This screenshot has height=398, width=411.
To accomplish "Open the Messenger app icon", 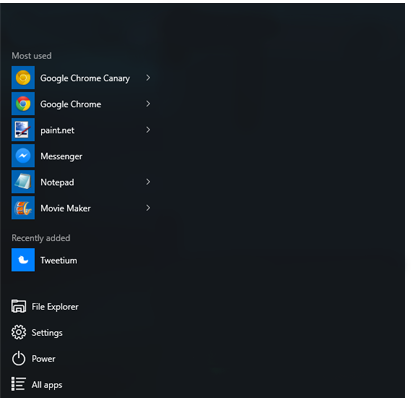I will (23, 156).
